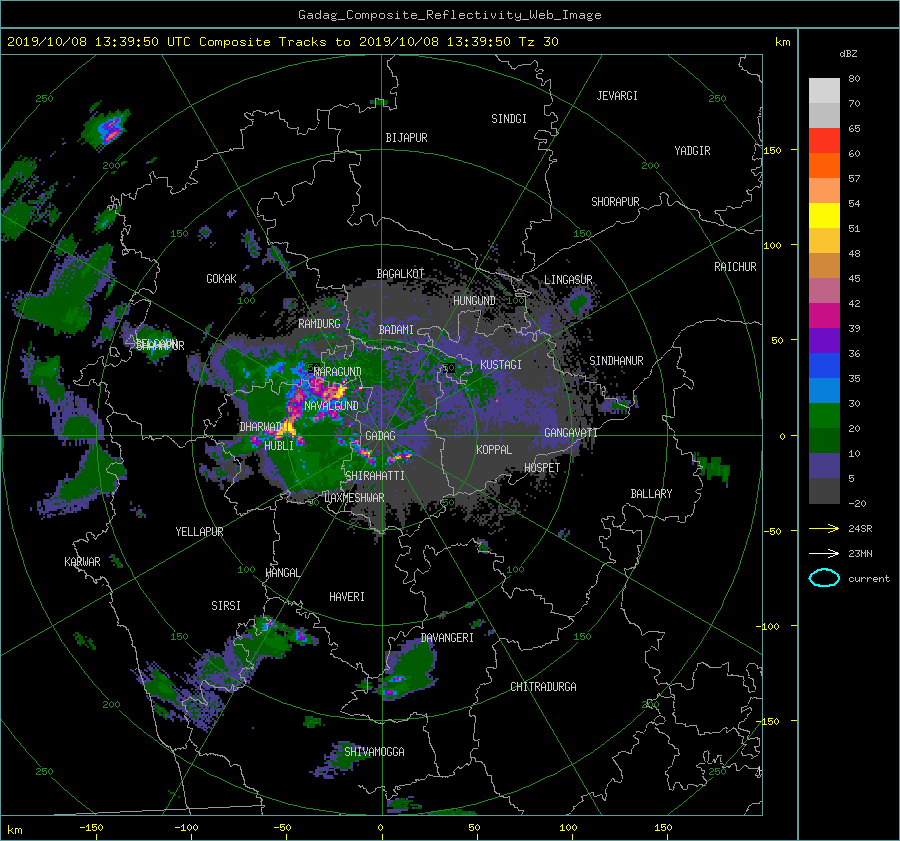Click the LINGASUR city label
Viewport: 900px width, 841px height.
[568, 280]
